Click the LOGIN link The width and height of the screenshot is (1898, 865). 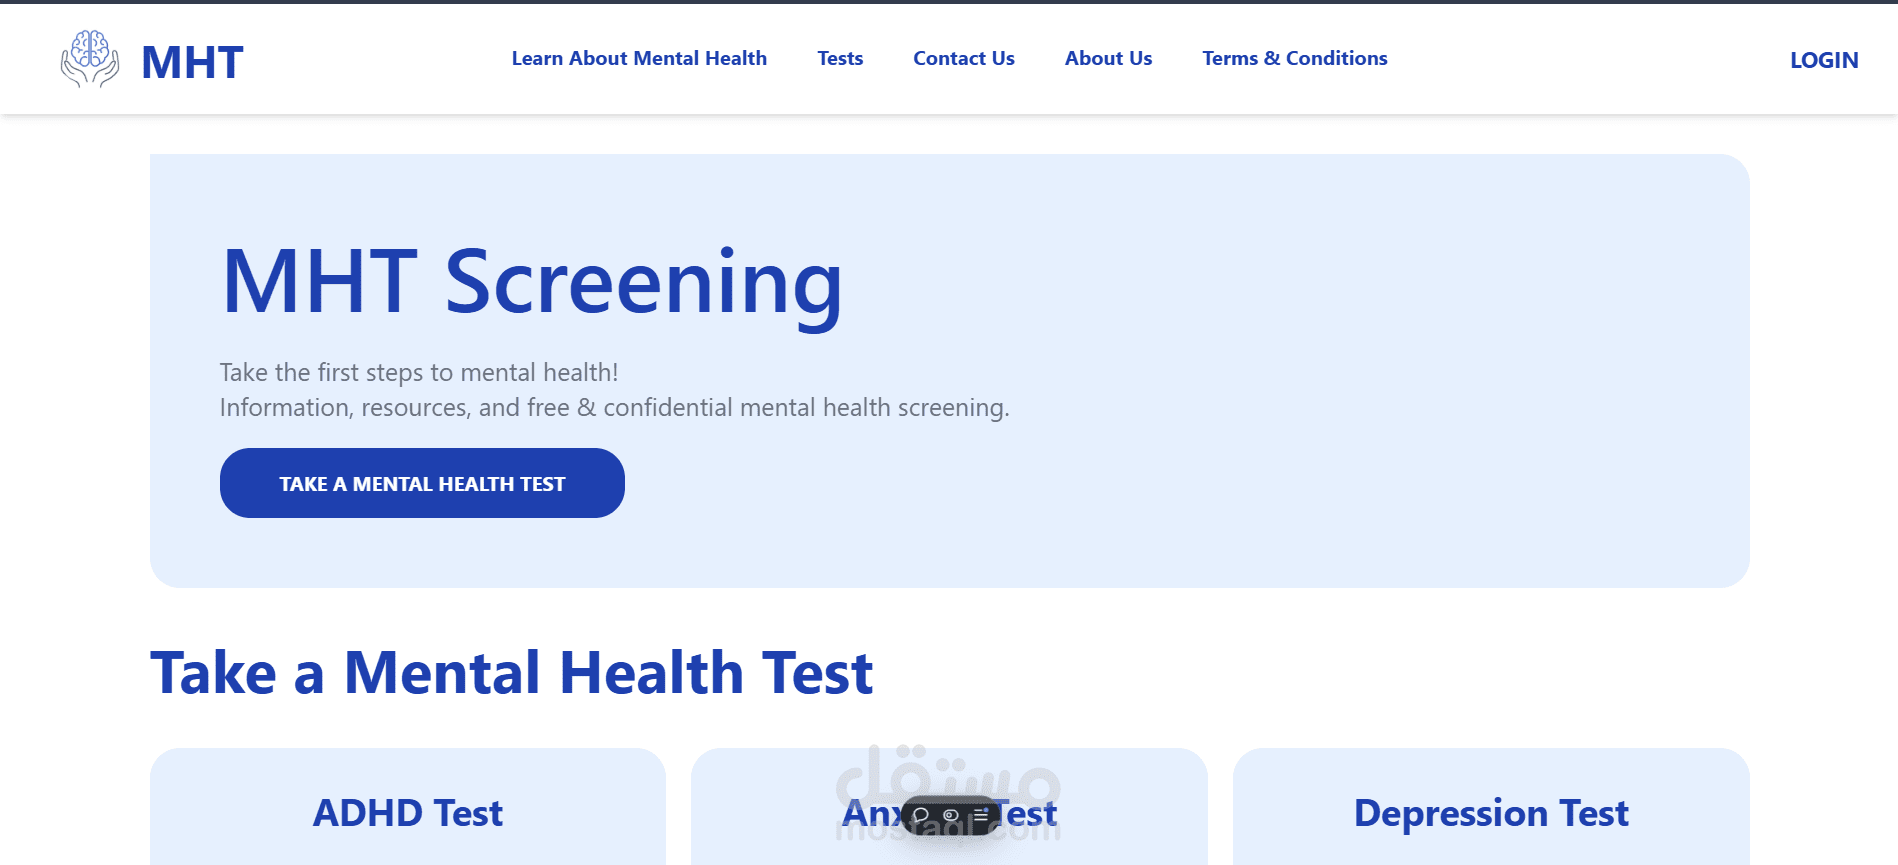pyautogui.click(x=1824, y=60)
